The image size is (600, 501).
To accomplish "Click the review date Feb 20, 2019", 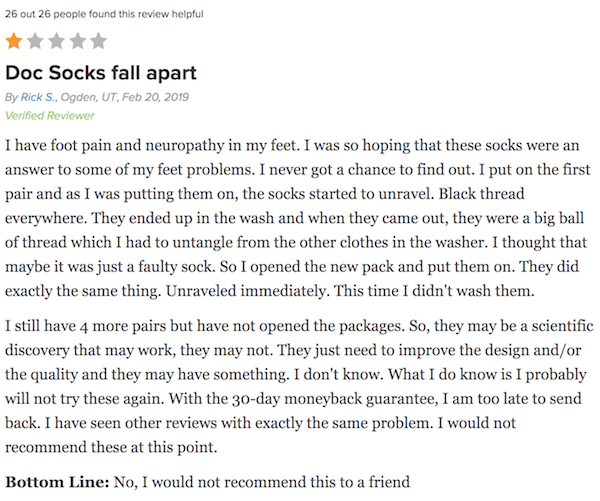I will click(155, 97).
